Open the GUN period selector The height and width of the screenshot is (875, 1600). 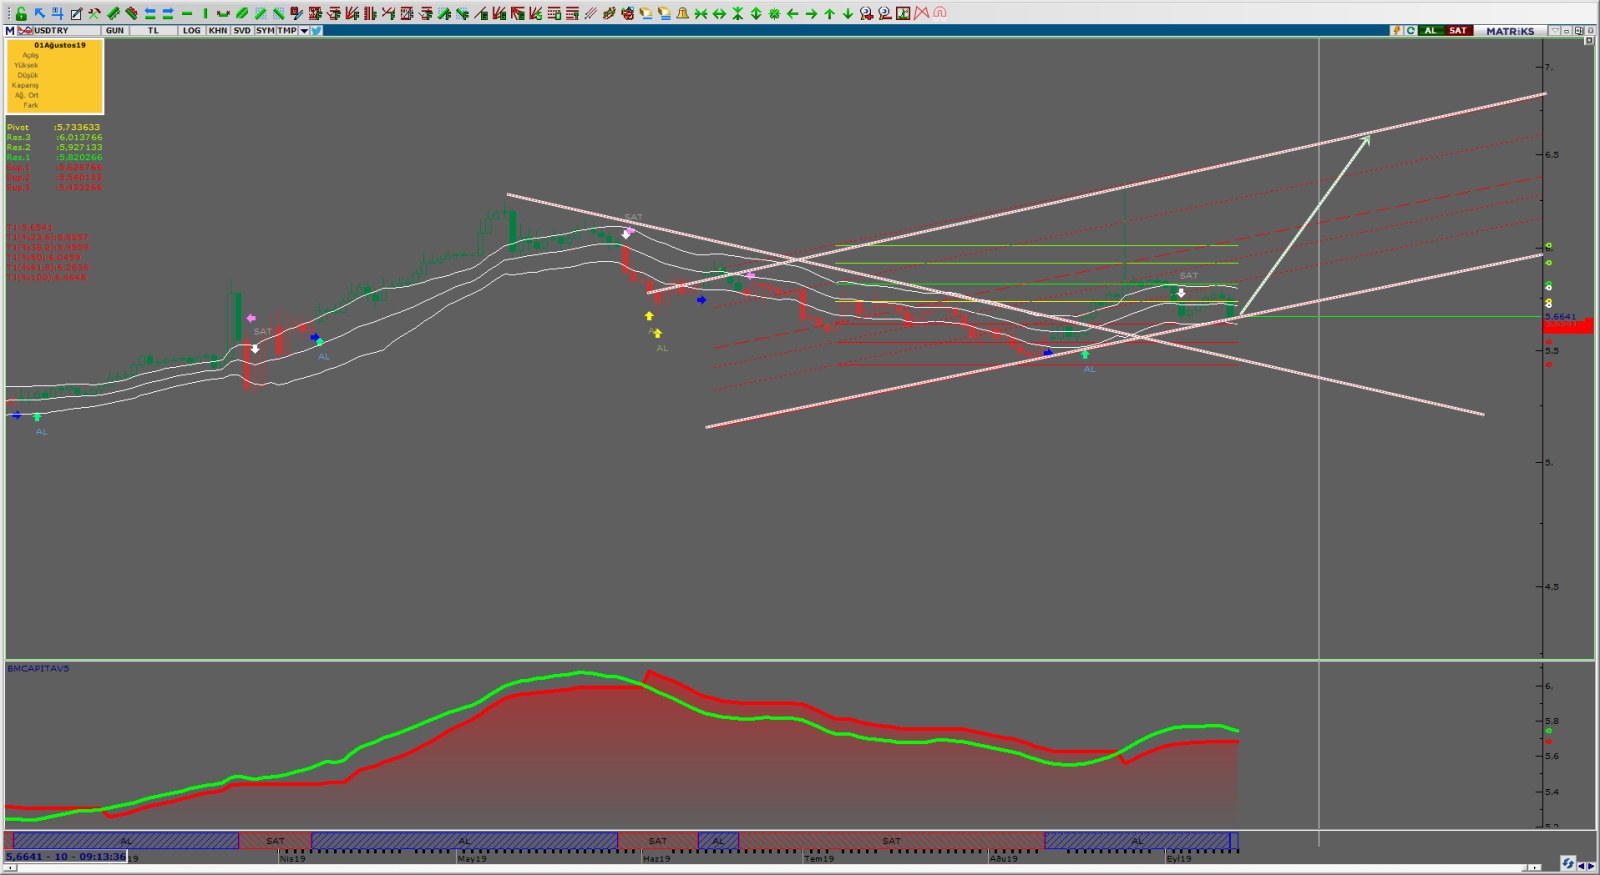click(x=115, y=31)
